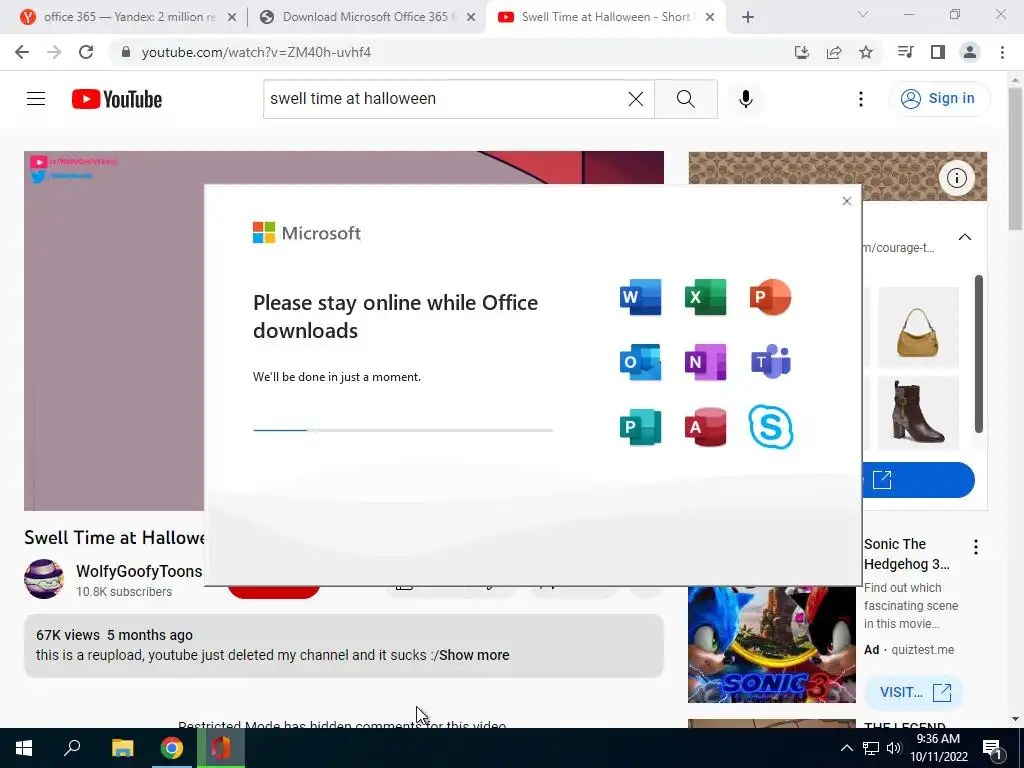Click the Chrome taskbar icon
The image size is (1024, 768).
pos(171,748)
